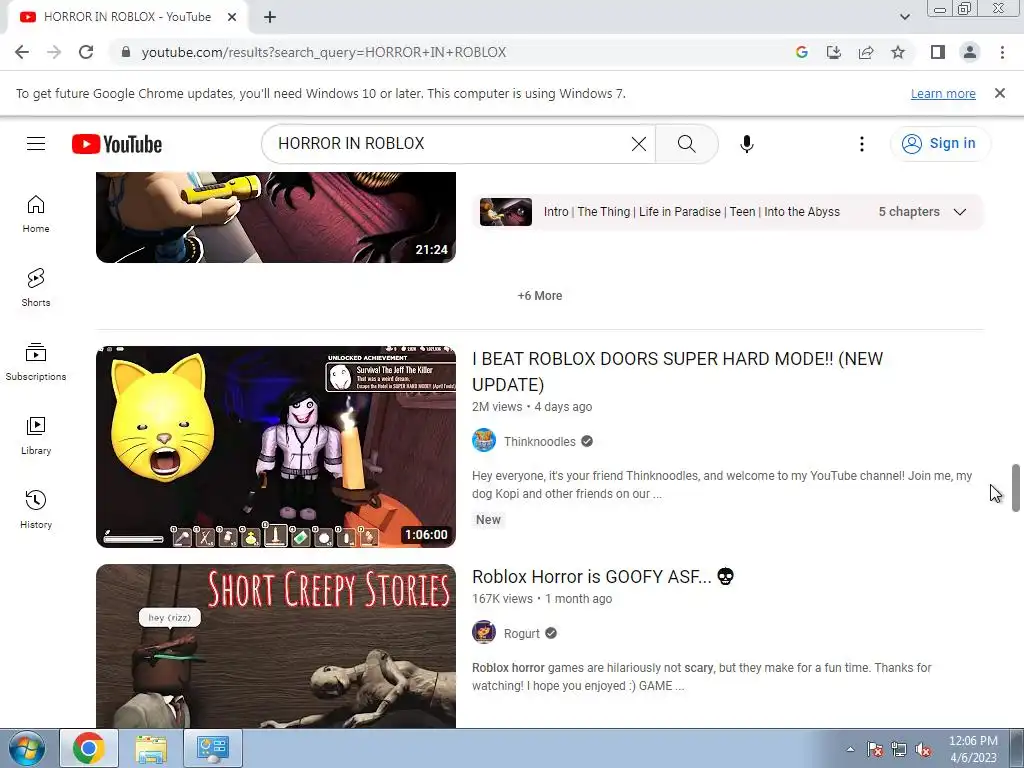Open the Windows Start button

27,748
